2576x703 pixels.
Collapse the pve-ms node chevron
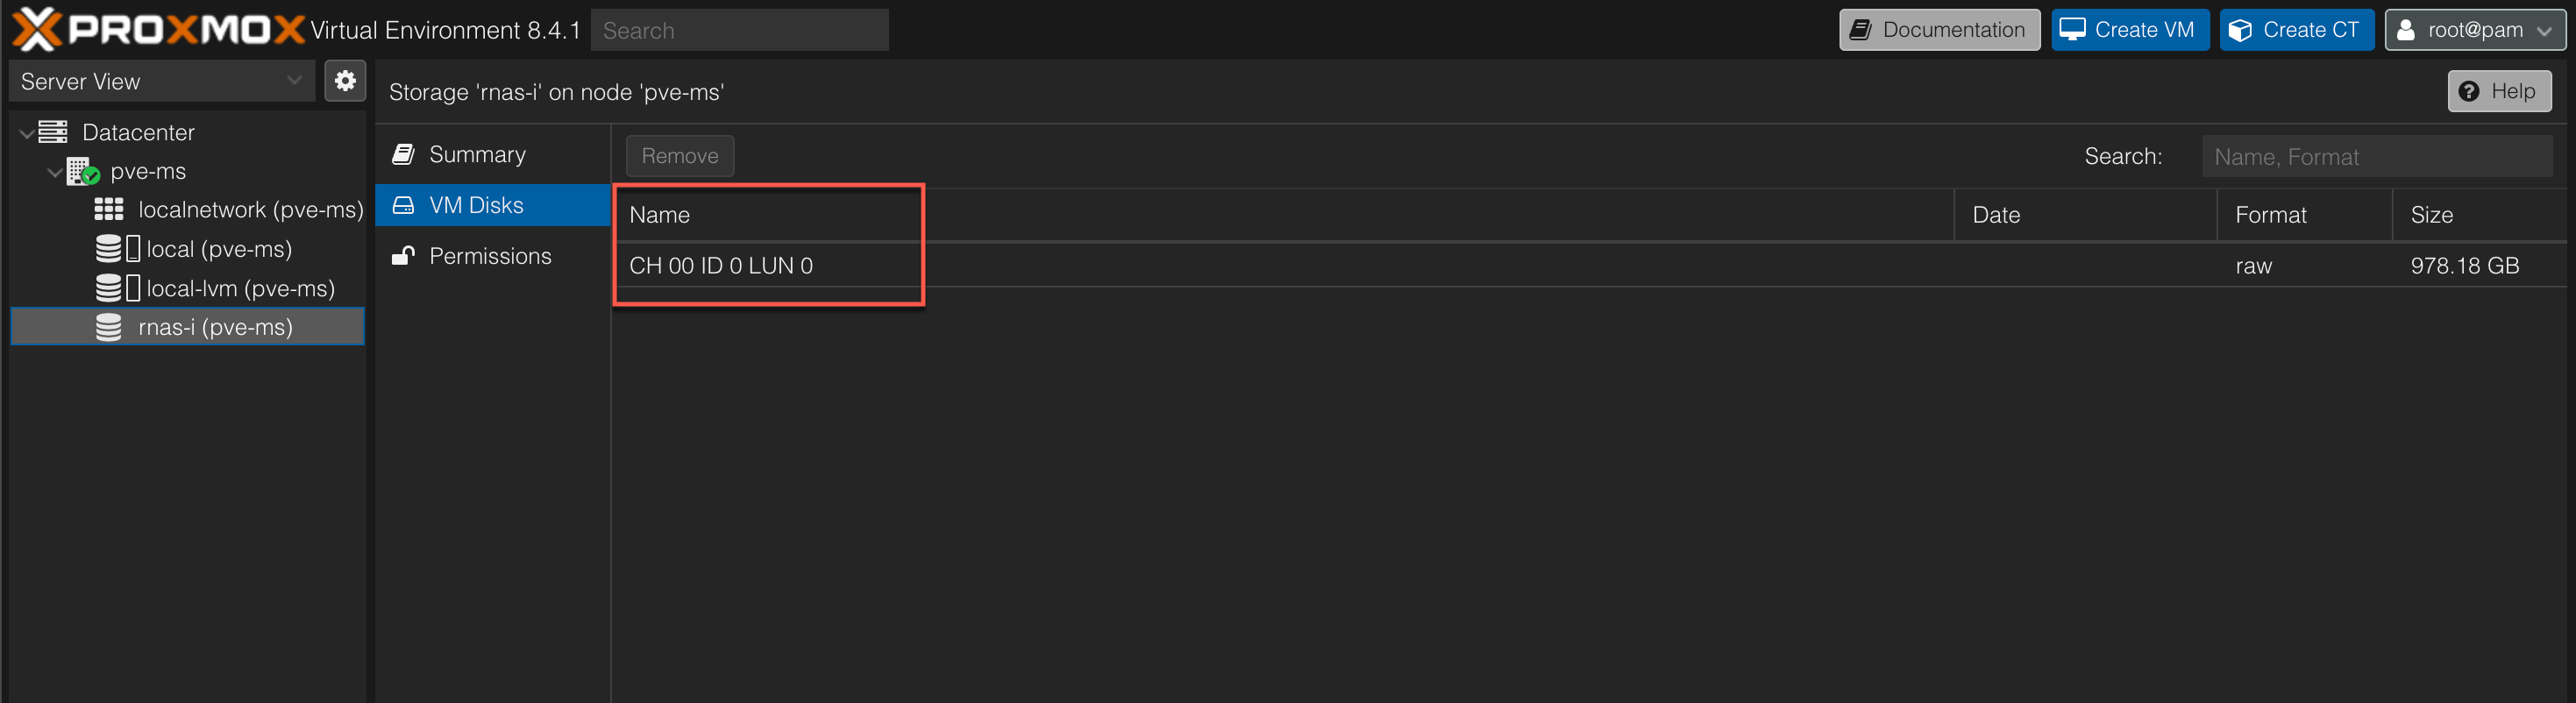tap(54, 172)
